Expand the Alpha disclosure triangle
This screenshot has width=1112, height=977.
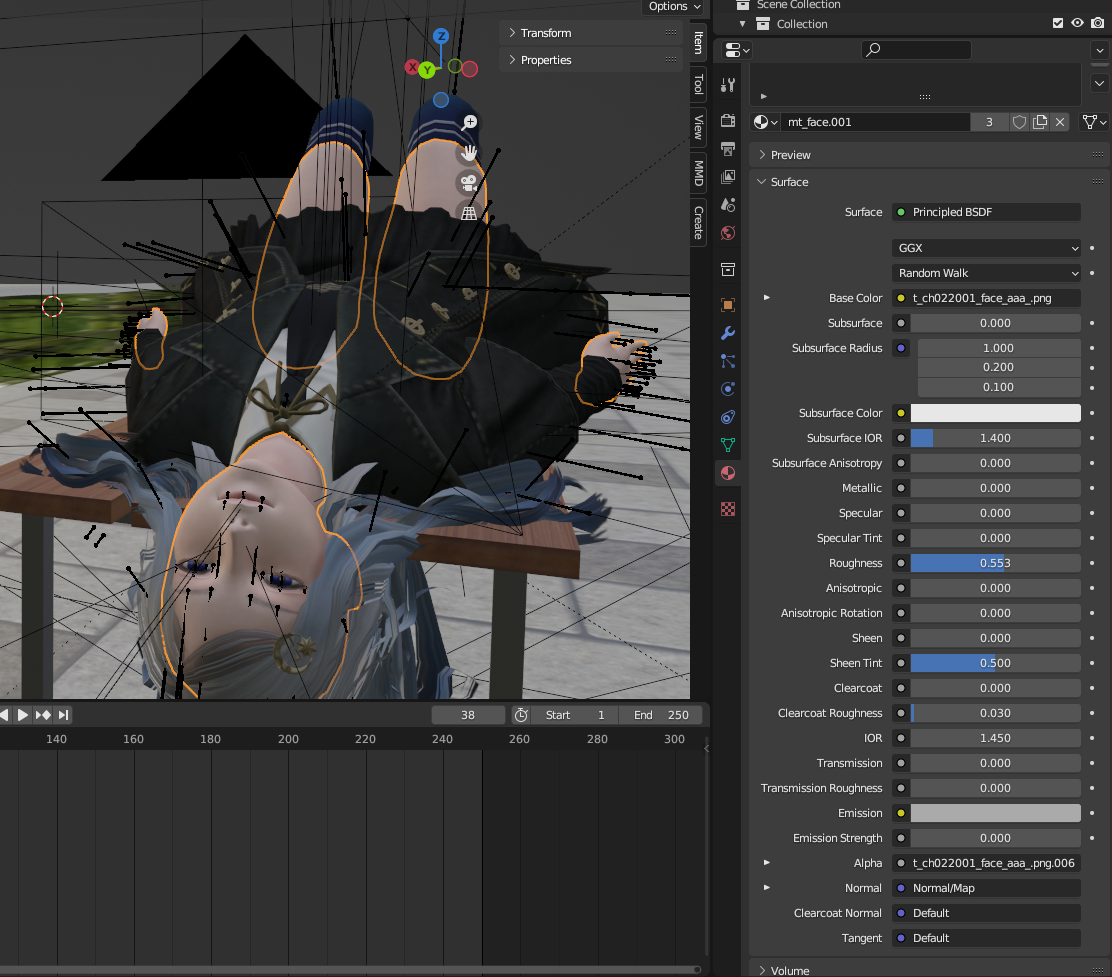[x=767, y=863]
